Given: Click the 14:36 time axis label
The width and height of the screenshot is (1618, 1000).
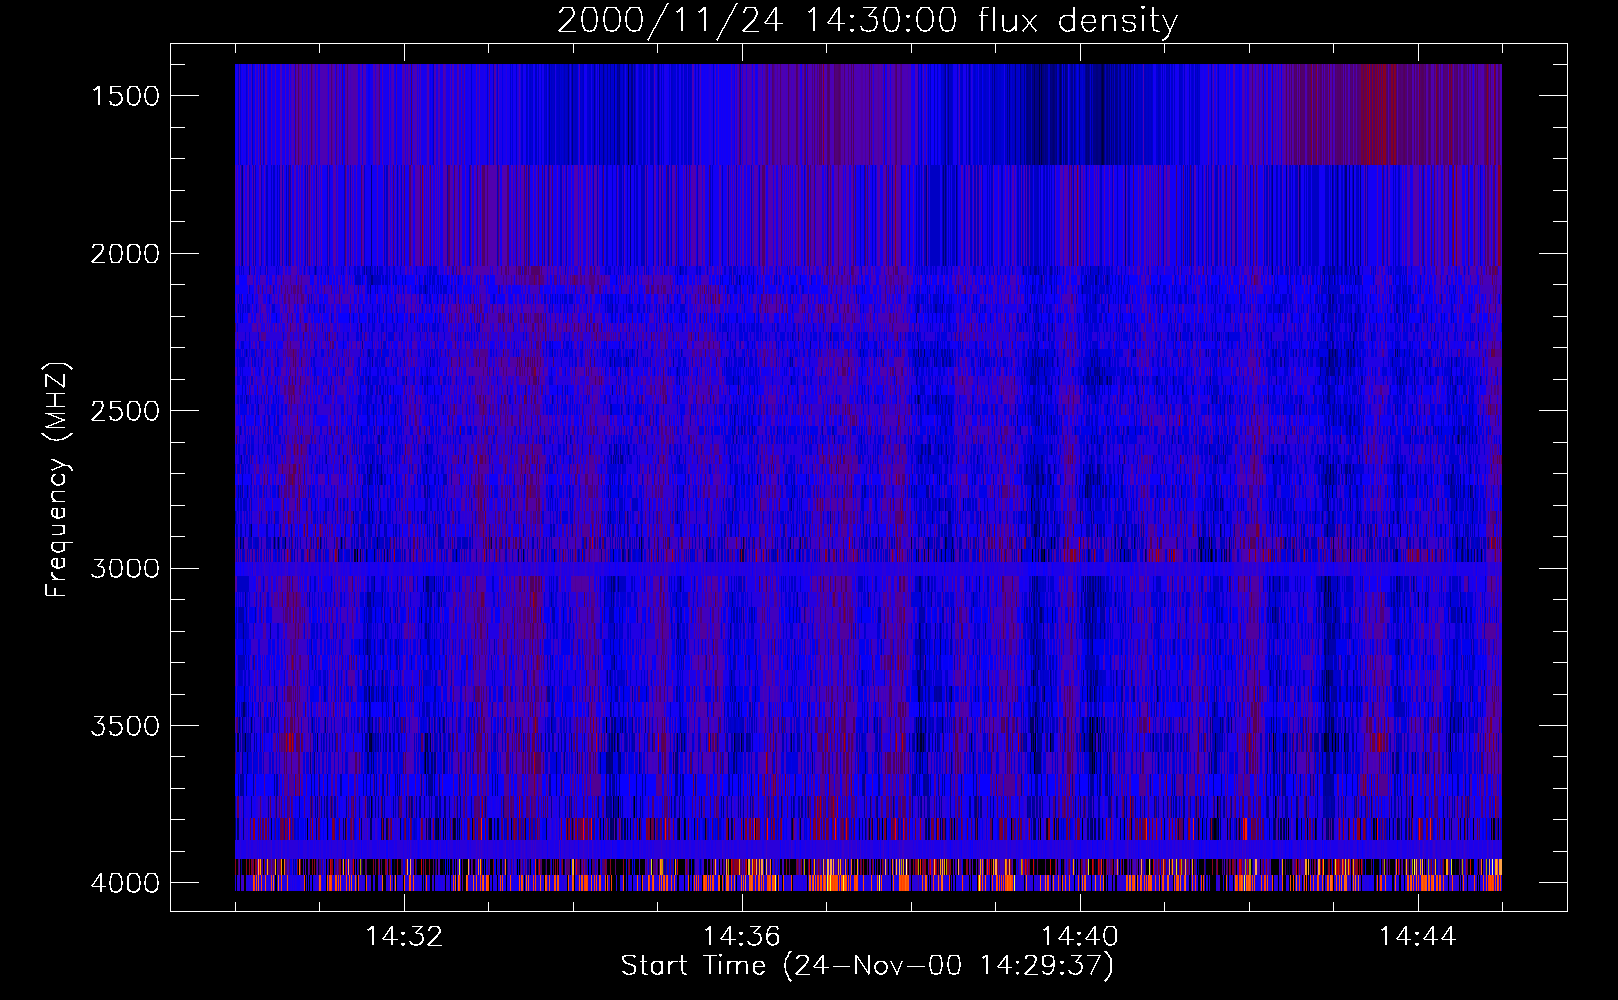Looking at the screenshot, I should click(742, 937).
